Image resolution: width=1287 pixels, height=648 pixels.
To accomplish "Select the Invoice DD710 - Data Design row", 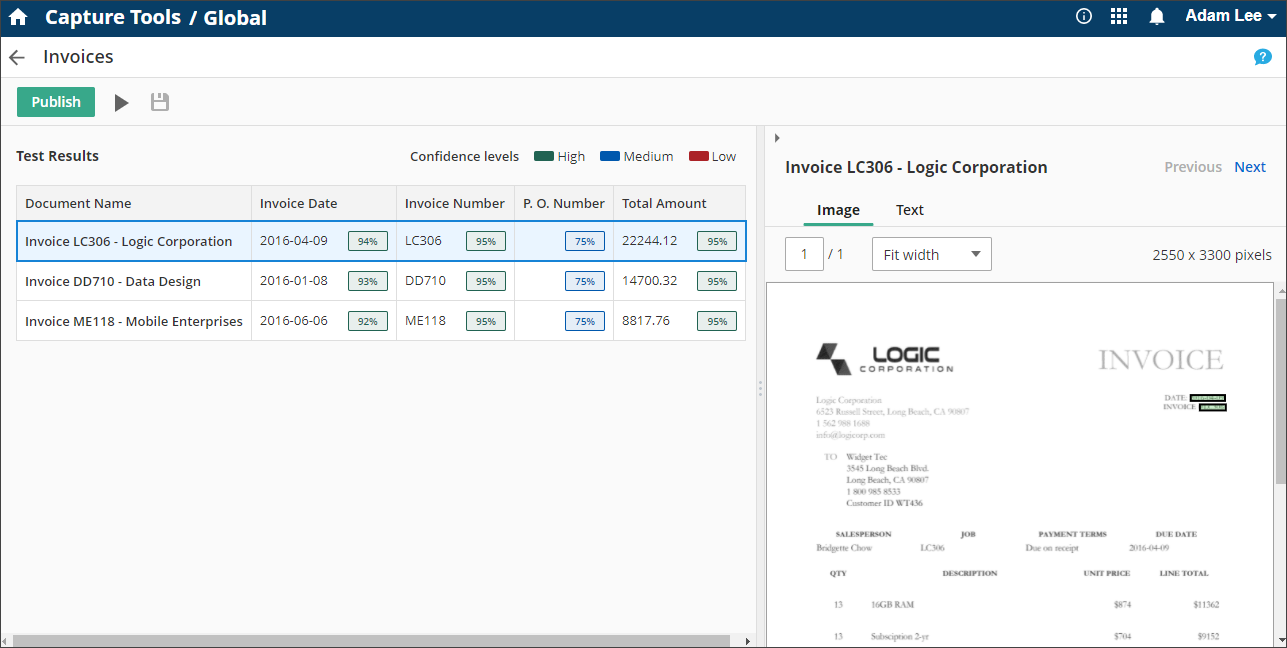I will click(134, 281).
